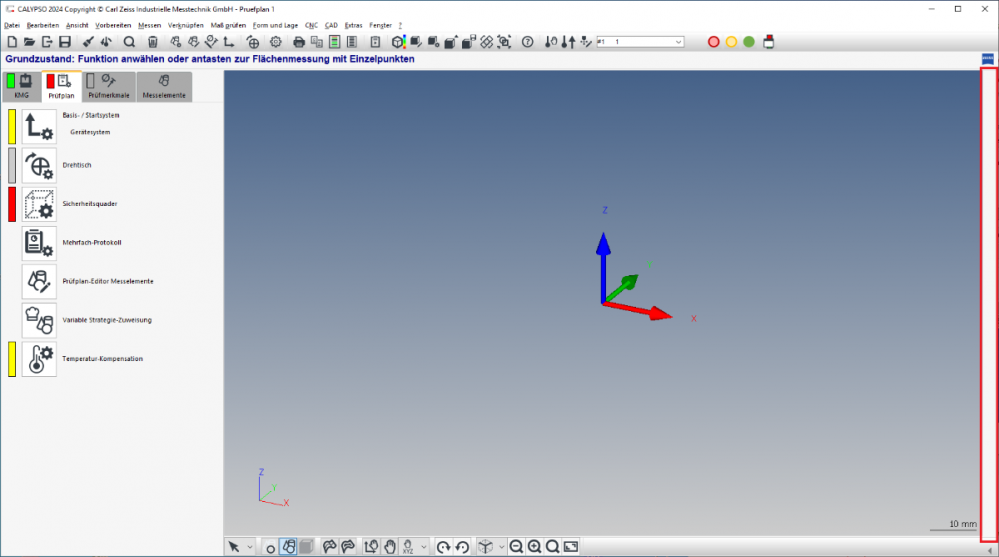This screenshot has height=557, width=999.
Task: Open the Messelemente tab
Action: pos(164,87)
